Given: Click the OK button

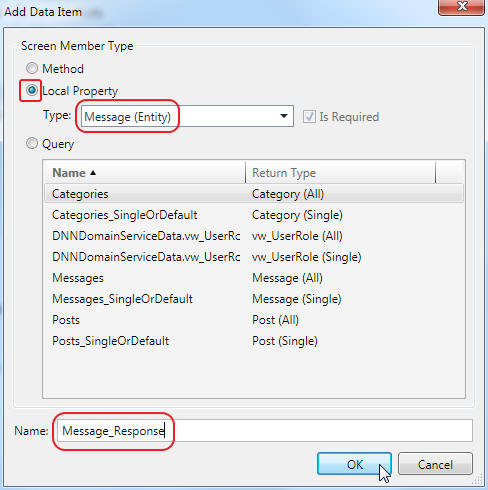Looking at the screenshot, I should pyautogui.click(x=354, y=464).
